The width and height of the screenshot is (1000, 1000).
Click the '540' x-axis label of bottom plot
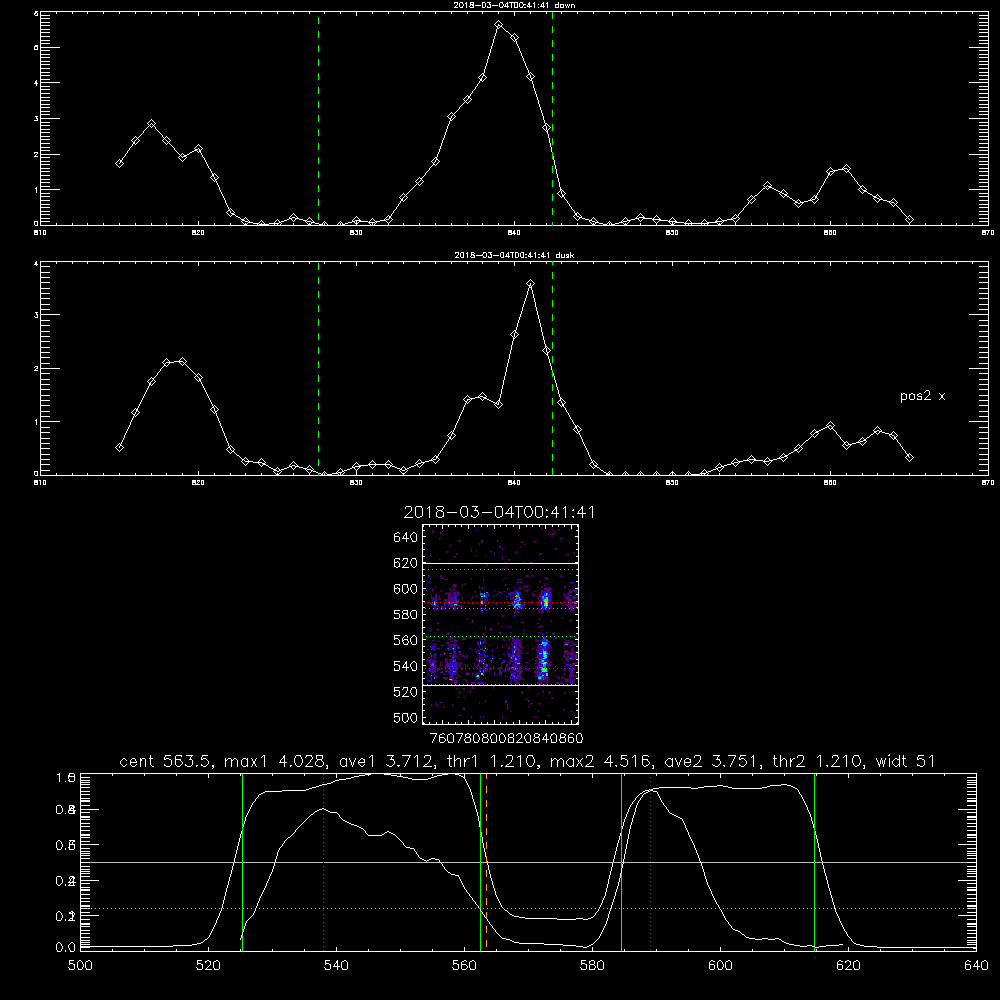(x=336, y=965)
